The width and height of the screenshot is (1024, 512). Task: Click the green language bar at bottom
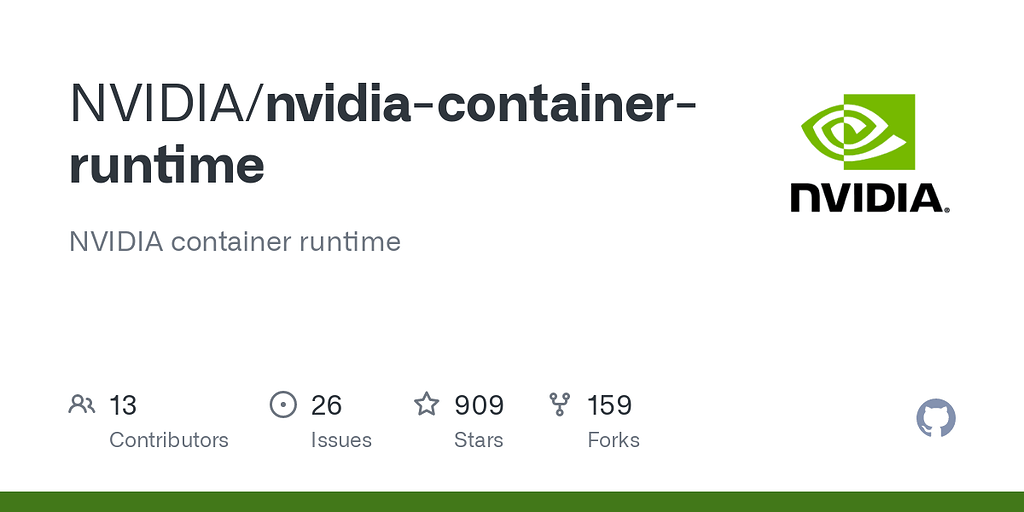(512, 501)
